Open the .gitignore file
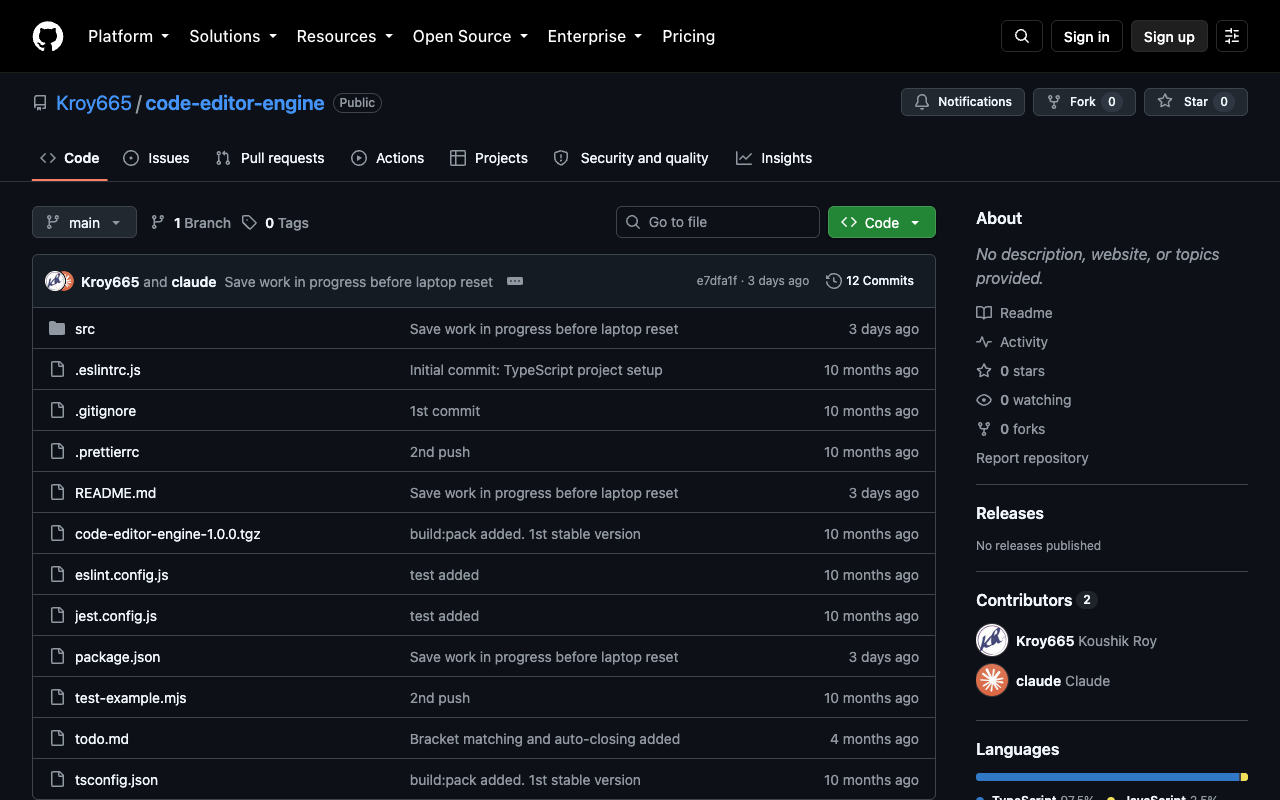This screenshot has width=1280, height=800. click(105, 411)
